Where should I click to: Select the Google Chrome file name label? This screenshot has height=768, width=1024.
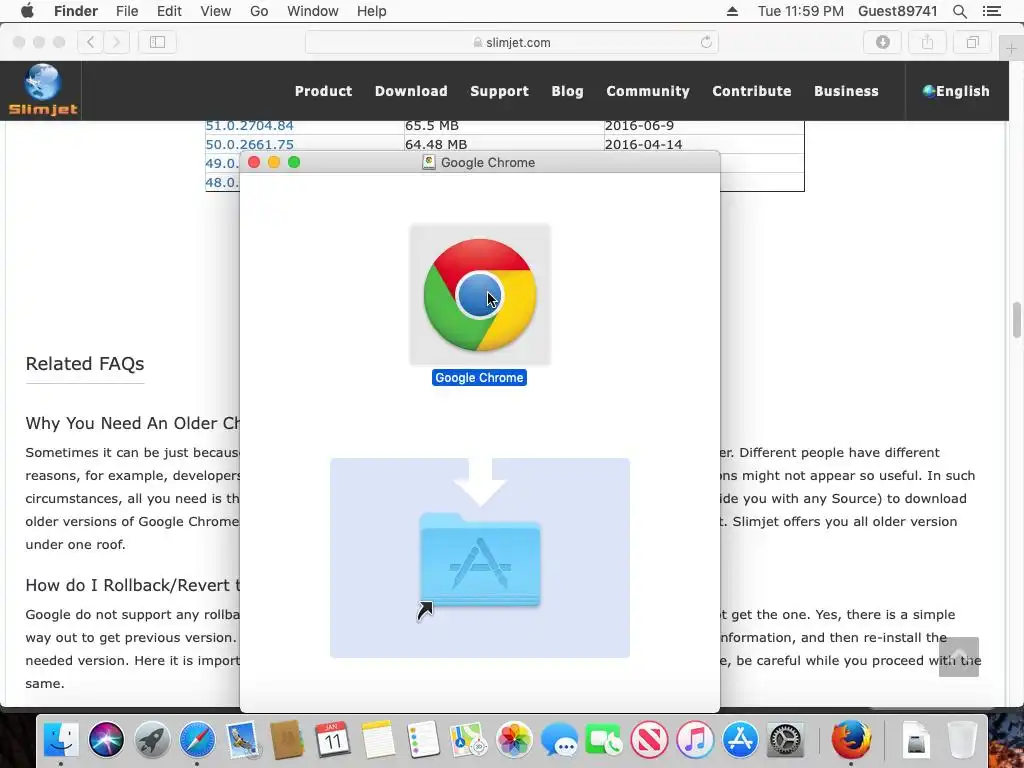click(x=479, y=377)
